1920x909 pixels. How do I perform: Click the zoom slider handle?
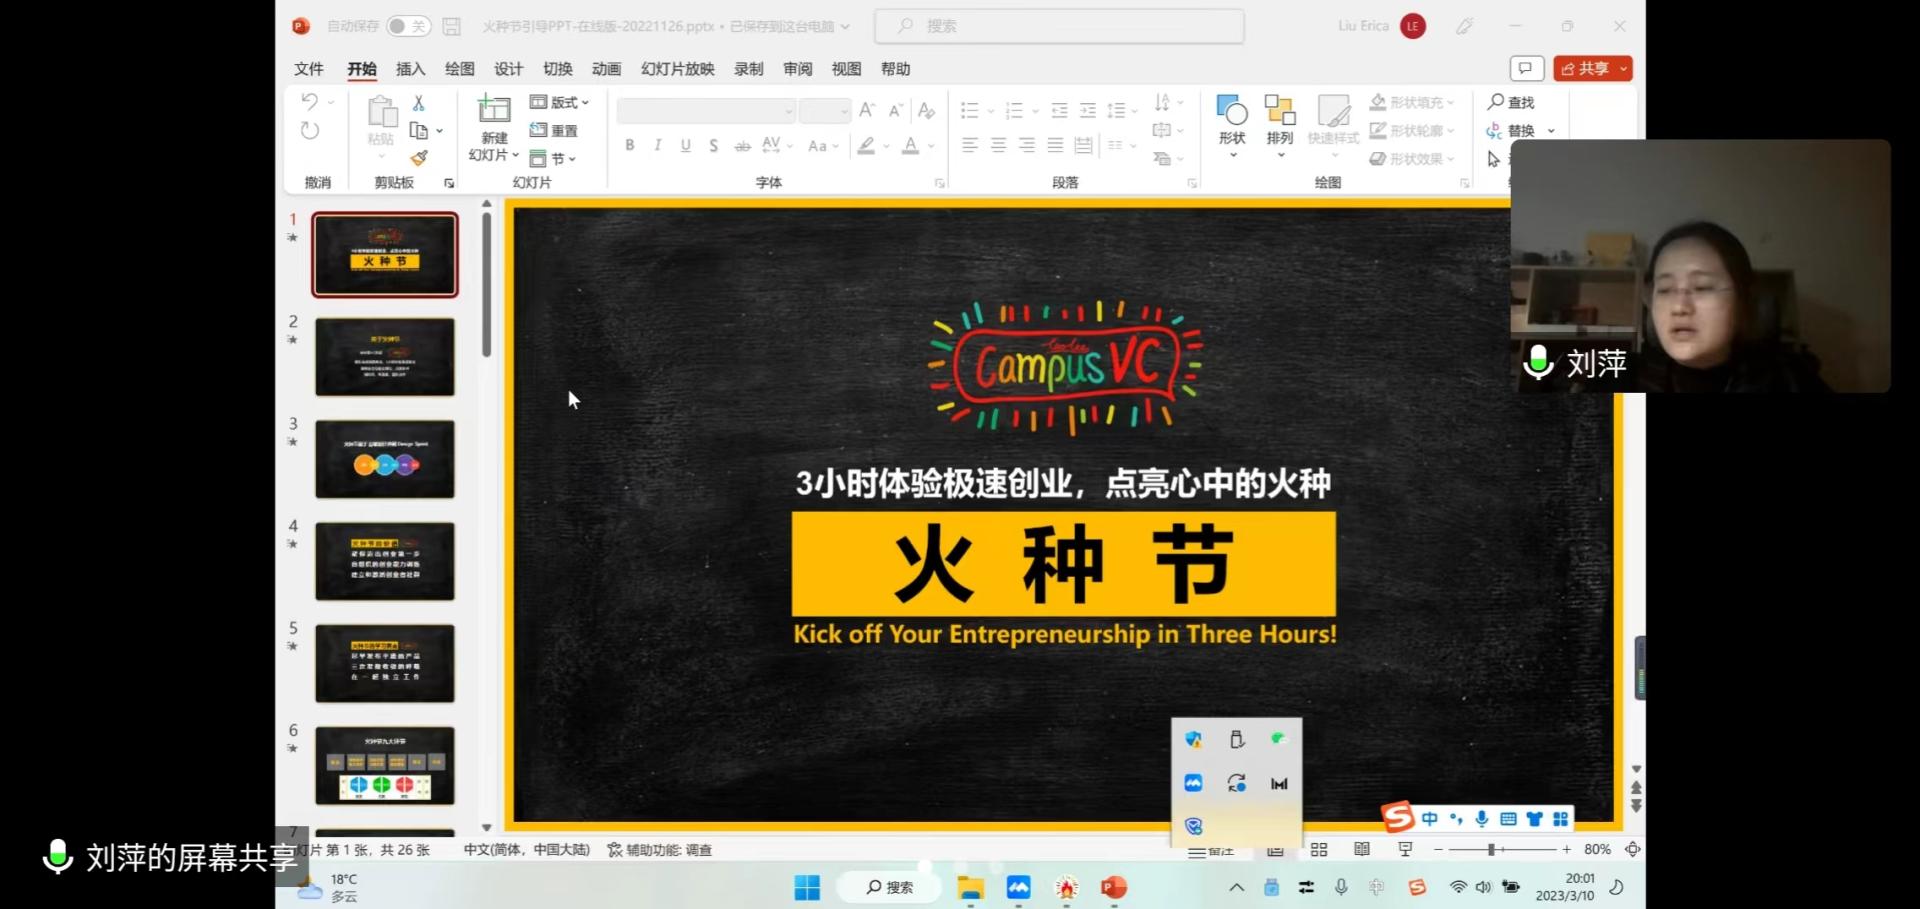[1491, 849]
